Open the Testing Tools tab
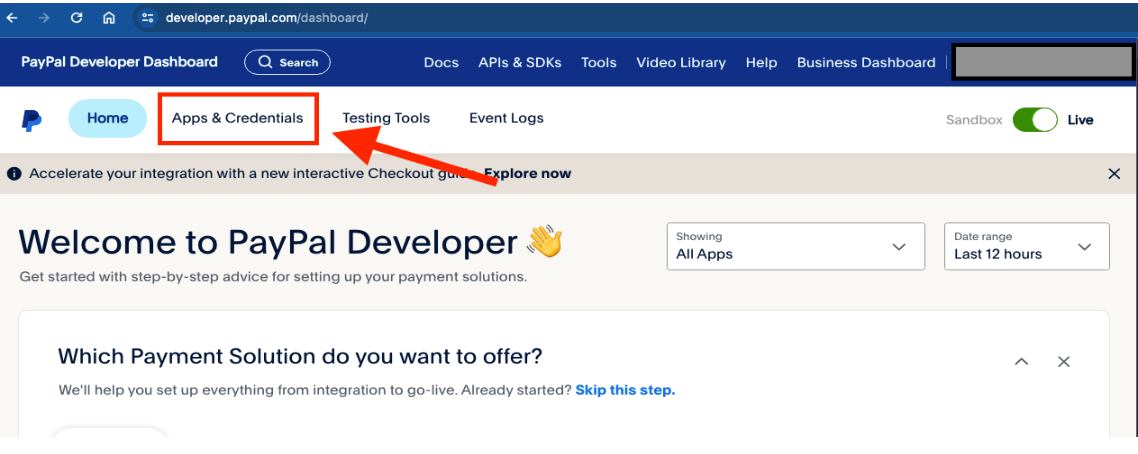1138x454 pixels. coord(386,118)
